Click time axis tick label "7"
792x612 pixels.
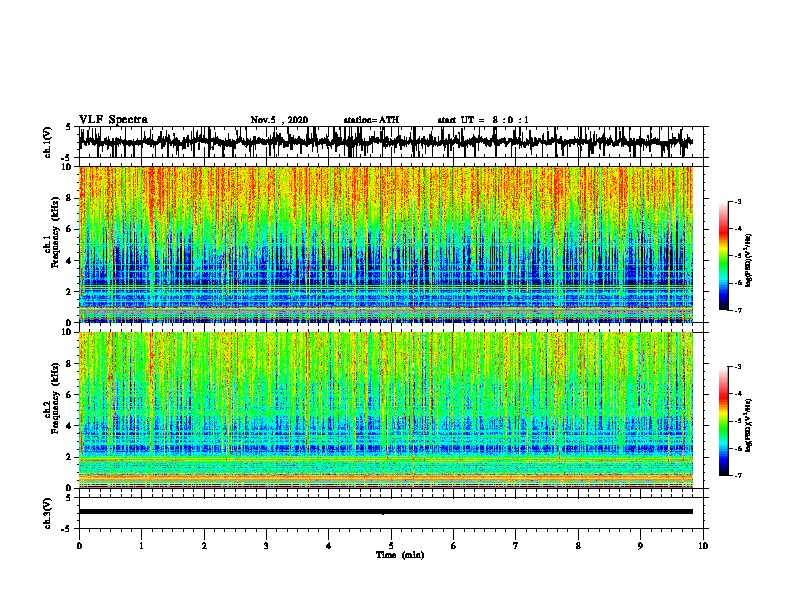click(516, 545)
